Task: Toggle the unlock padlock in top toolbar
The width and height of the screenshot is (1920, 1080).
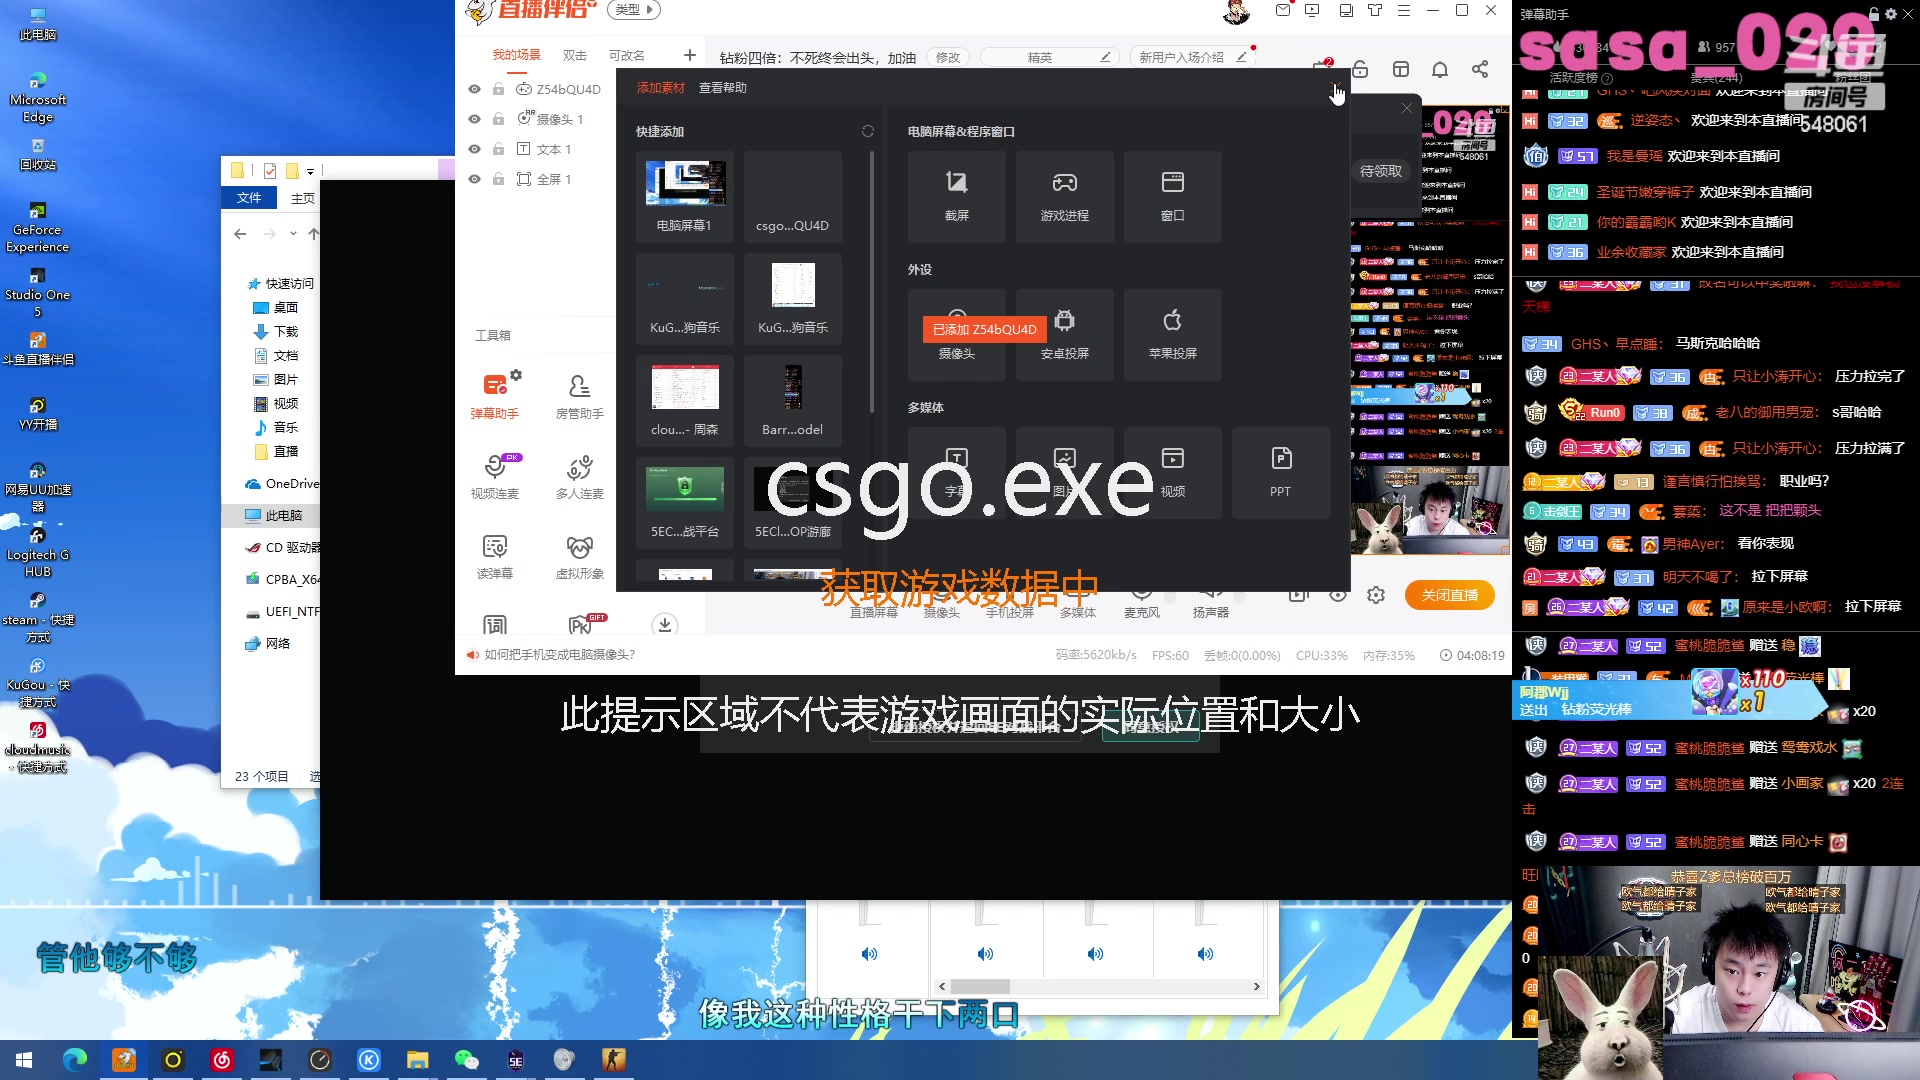Action: pyautogui.click(x=1361, y=69)
